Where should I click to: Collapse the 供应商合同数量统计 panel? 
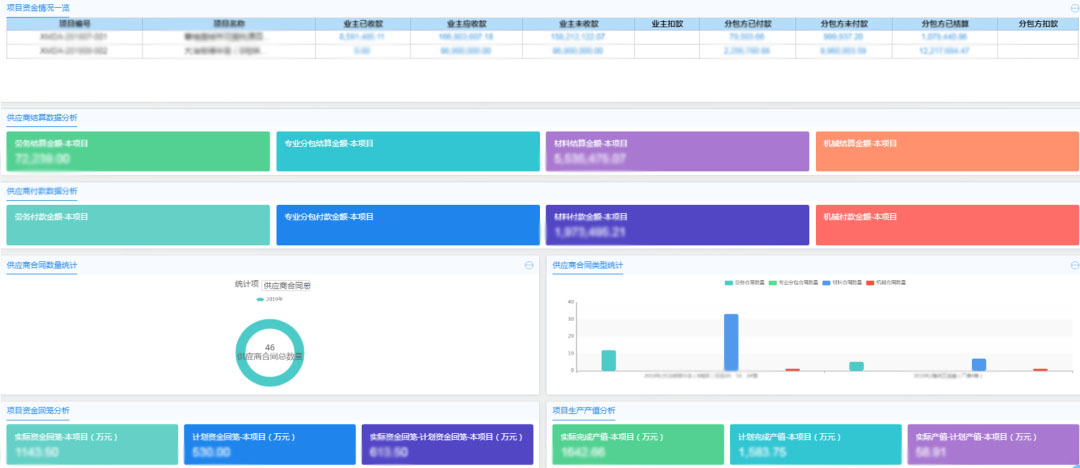pos(529,265)
